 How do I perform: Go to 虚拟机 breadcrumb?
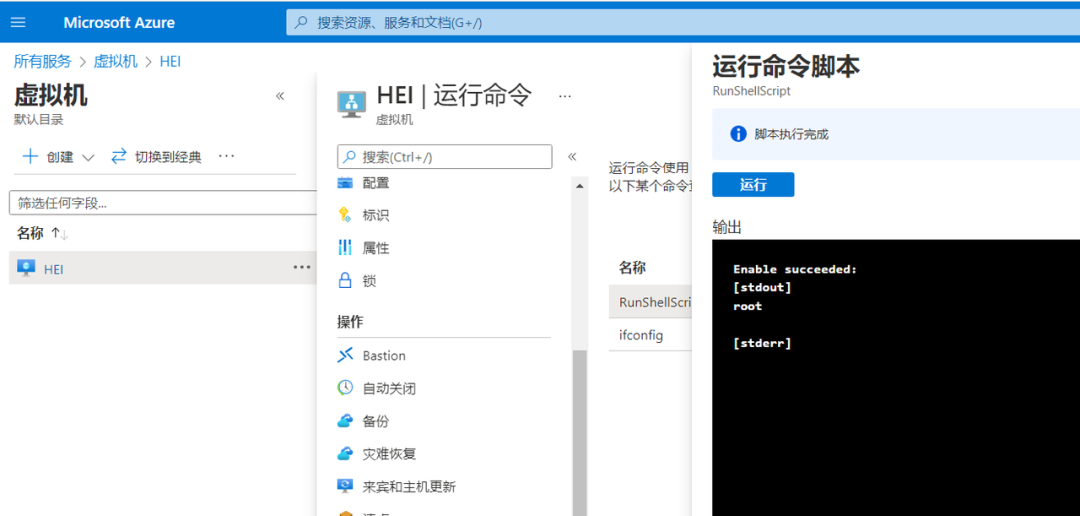click(116, 61)
